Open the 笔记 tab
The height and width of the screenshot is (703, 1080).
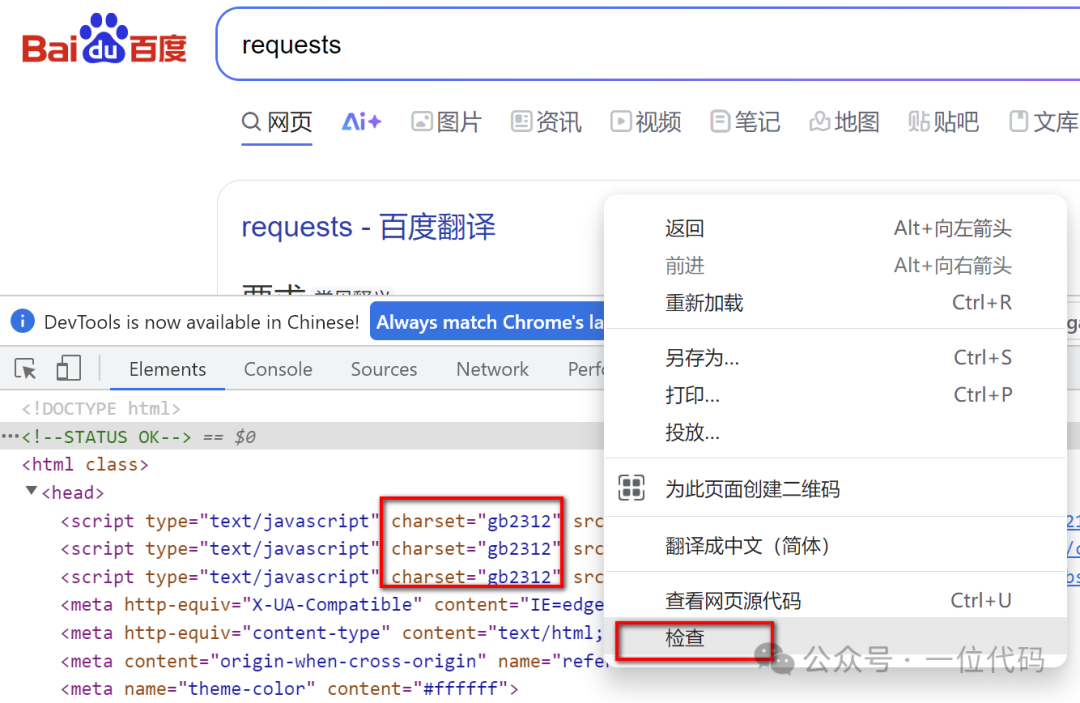745,122
